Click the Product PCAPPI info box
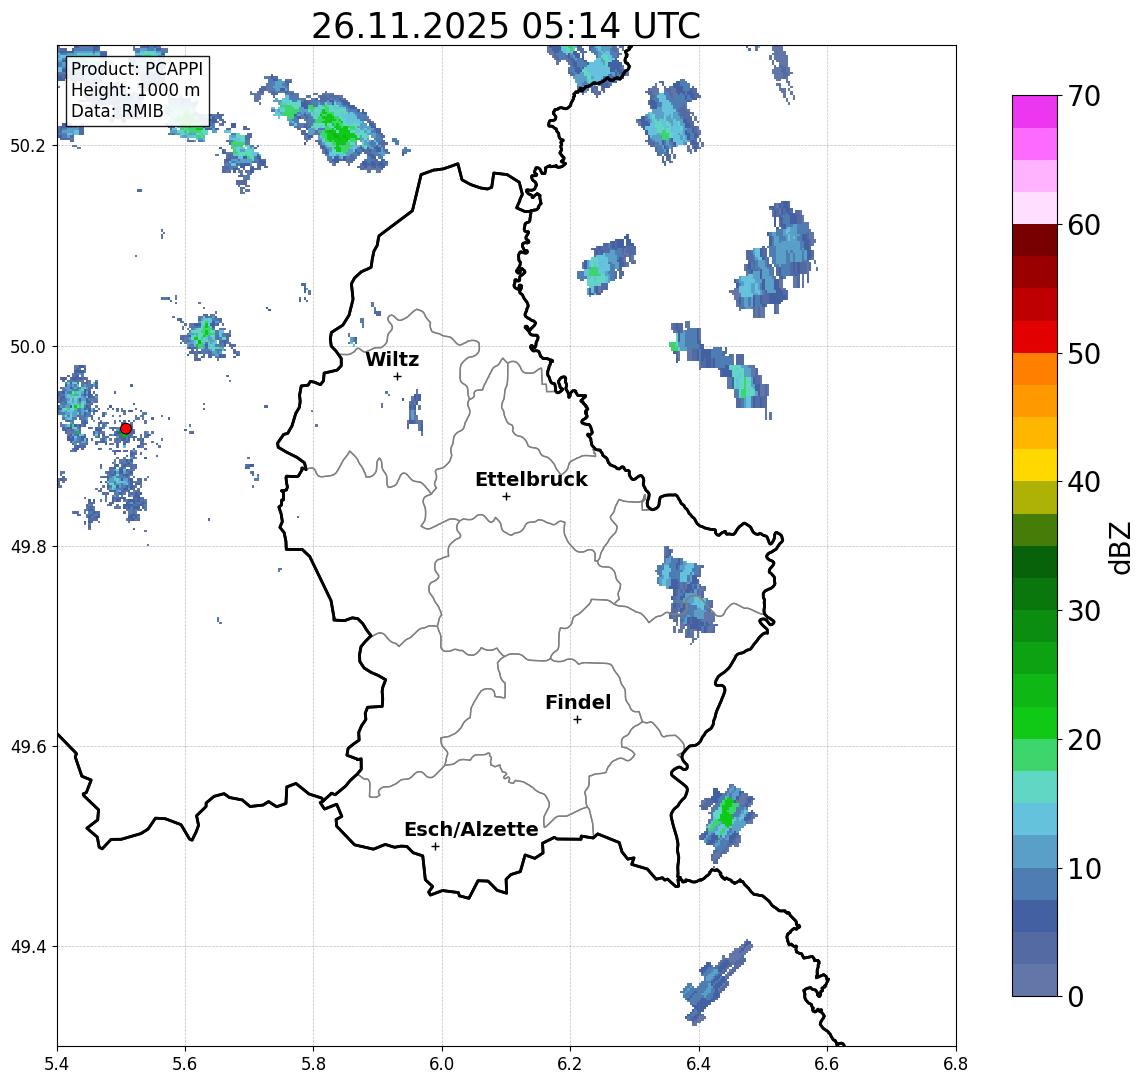 (x=137, y=91)
